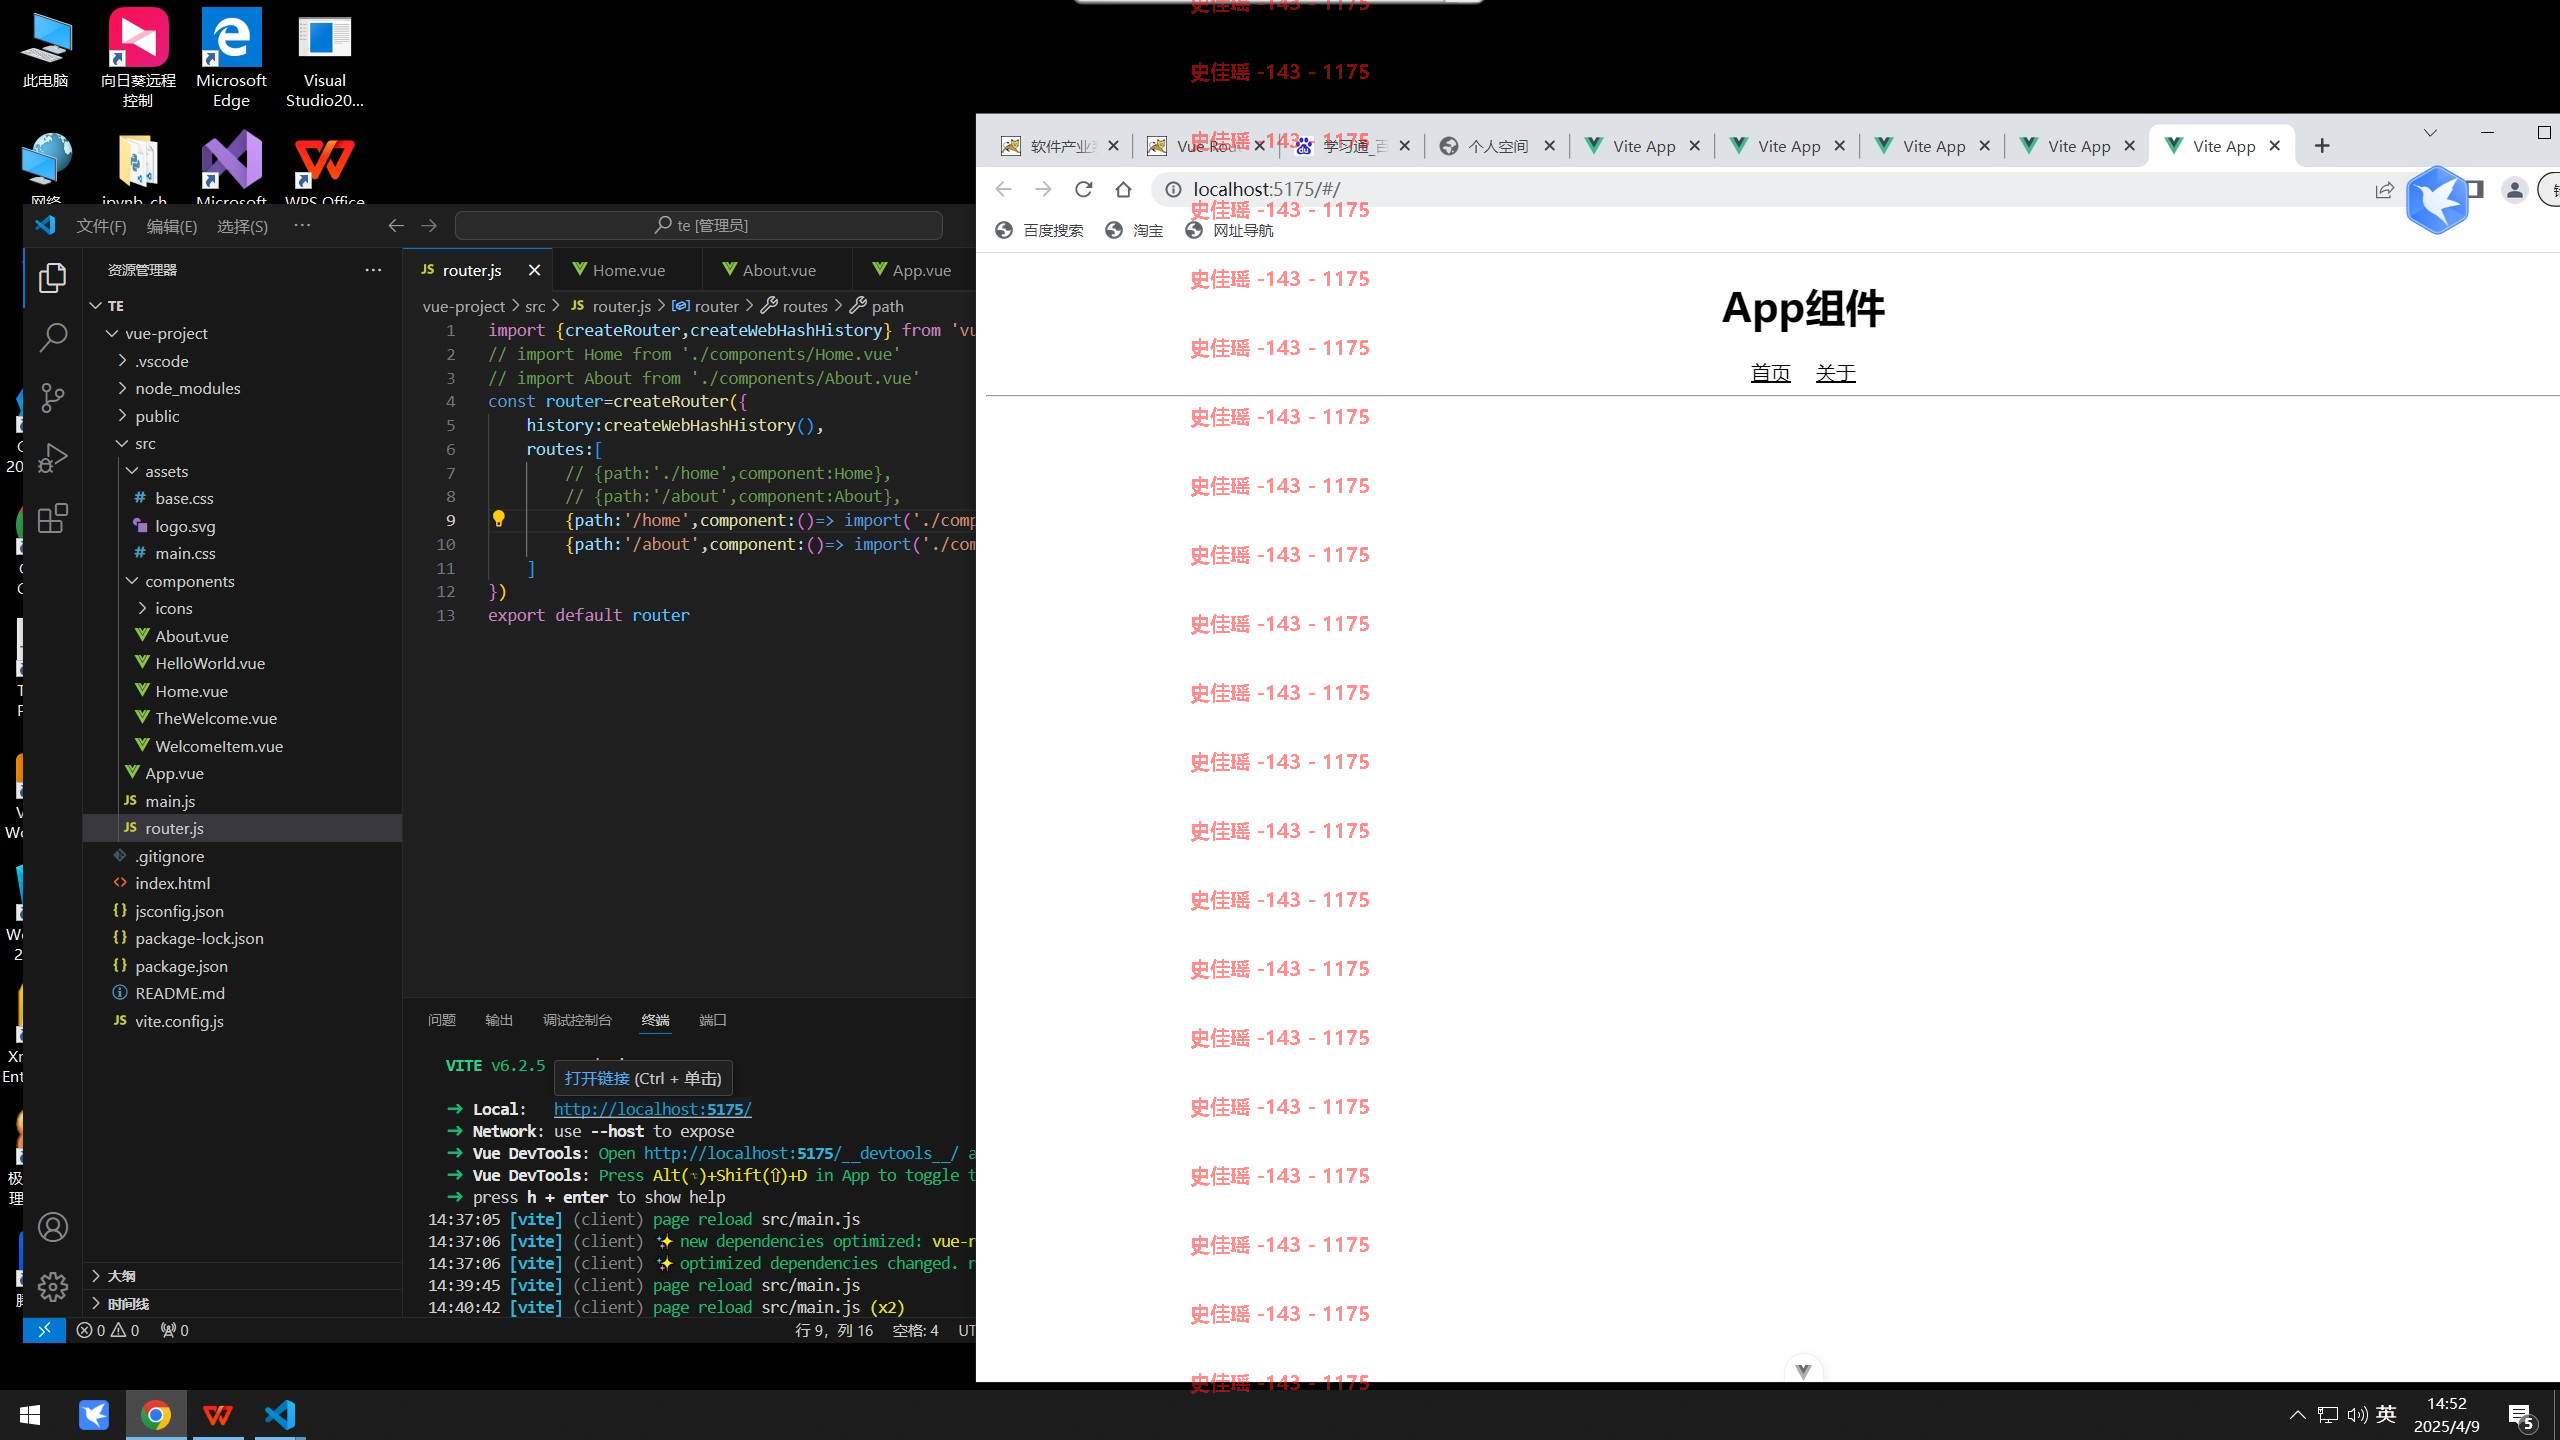
Task: Collapse the src folder
Action: pyautogui.click(x=145, y=443)
